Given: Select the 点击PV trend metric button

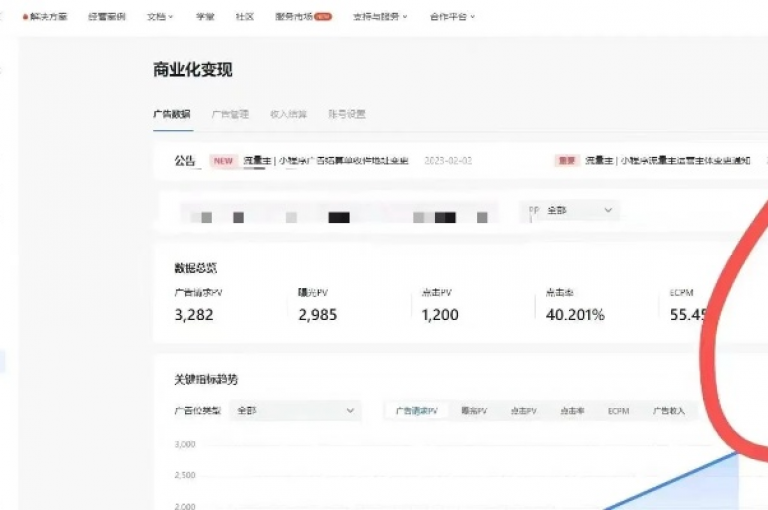Looking at the screenshot, I should click(x=524, y=411).
